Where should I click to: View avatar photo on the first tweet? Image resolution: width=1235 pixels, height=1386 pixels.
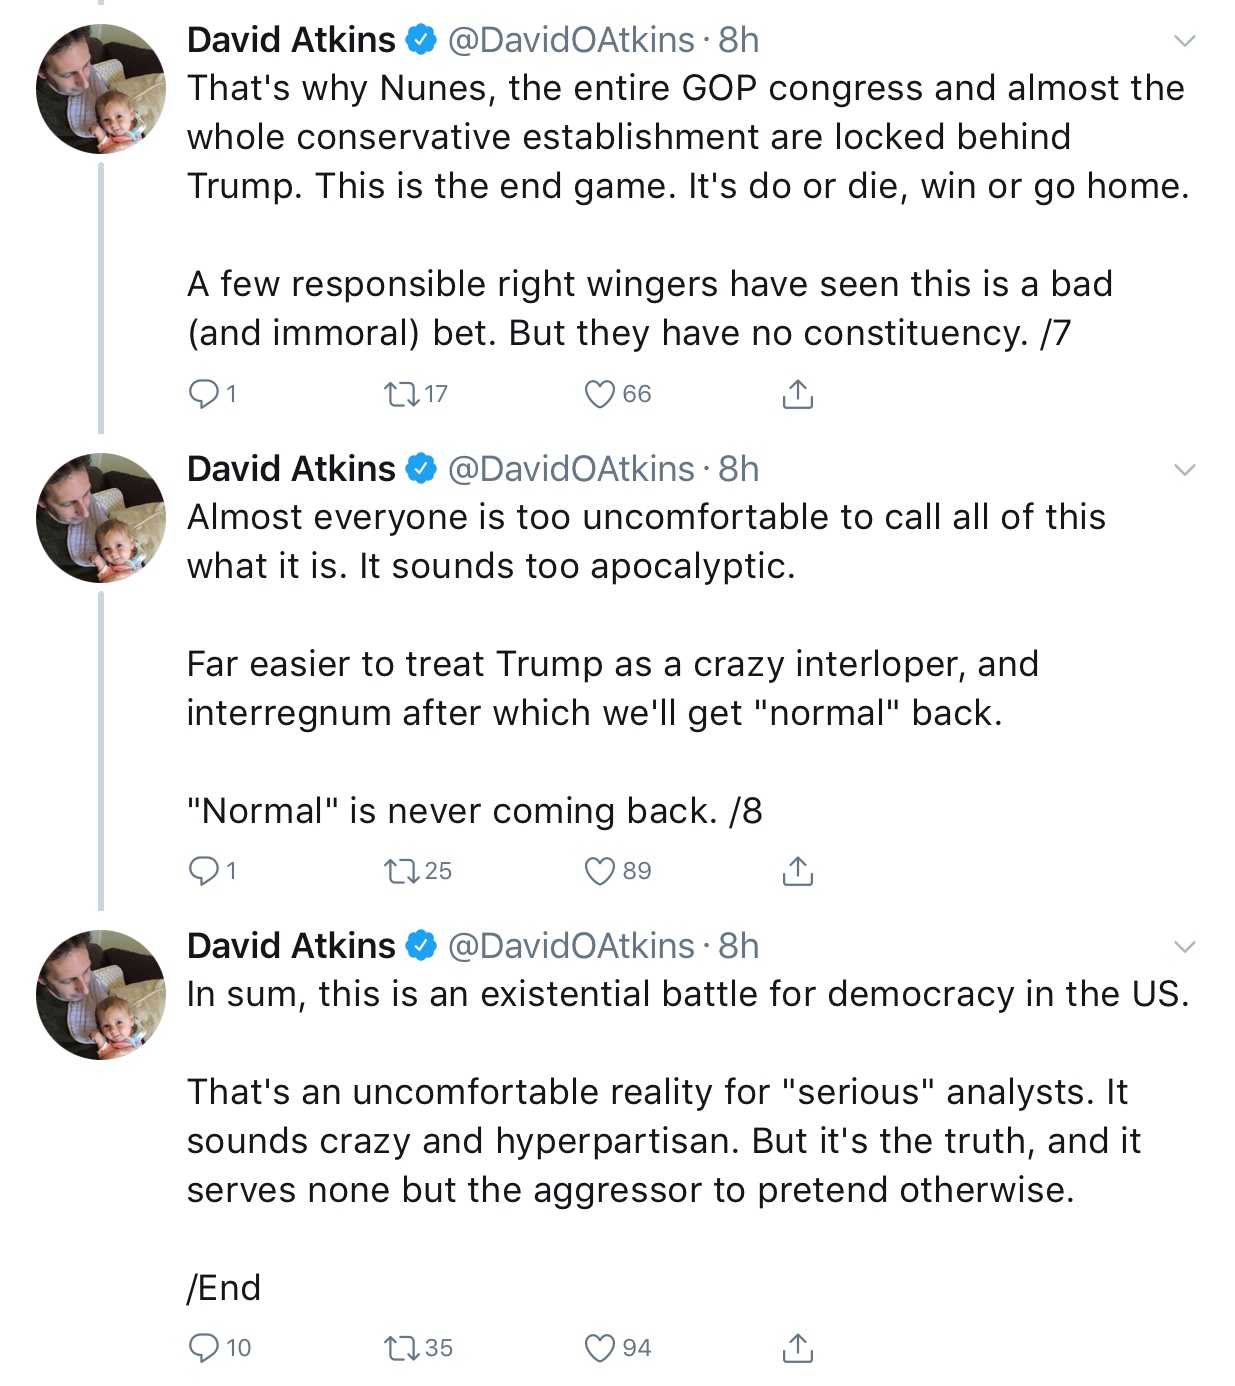click(x=101, y=88)
